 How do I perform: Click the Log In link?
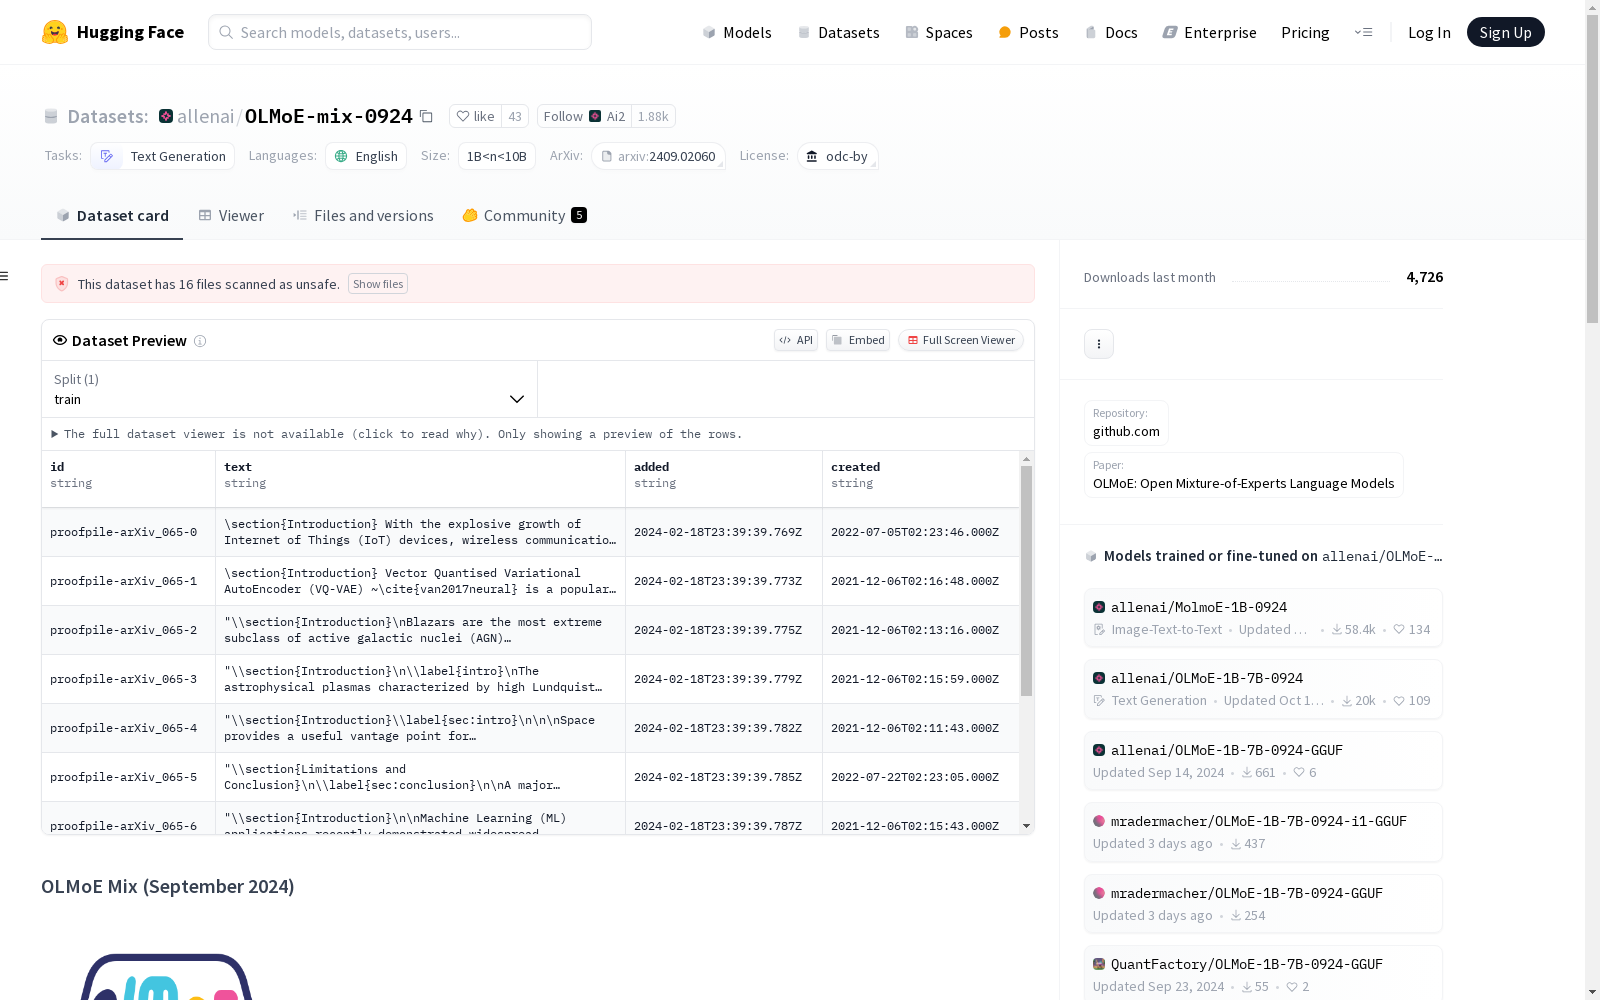tap(1429, 32)
